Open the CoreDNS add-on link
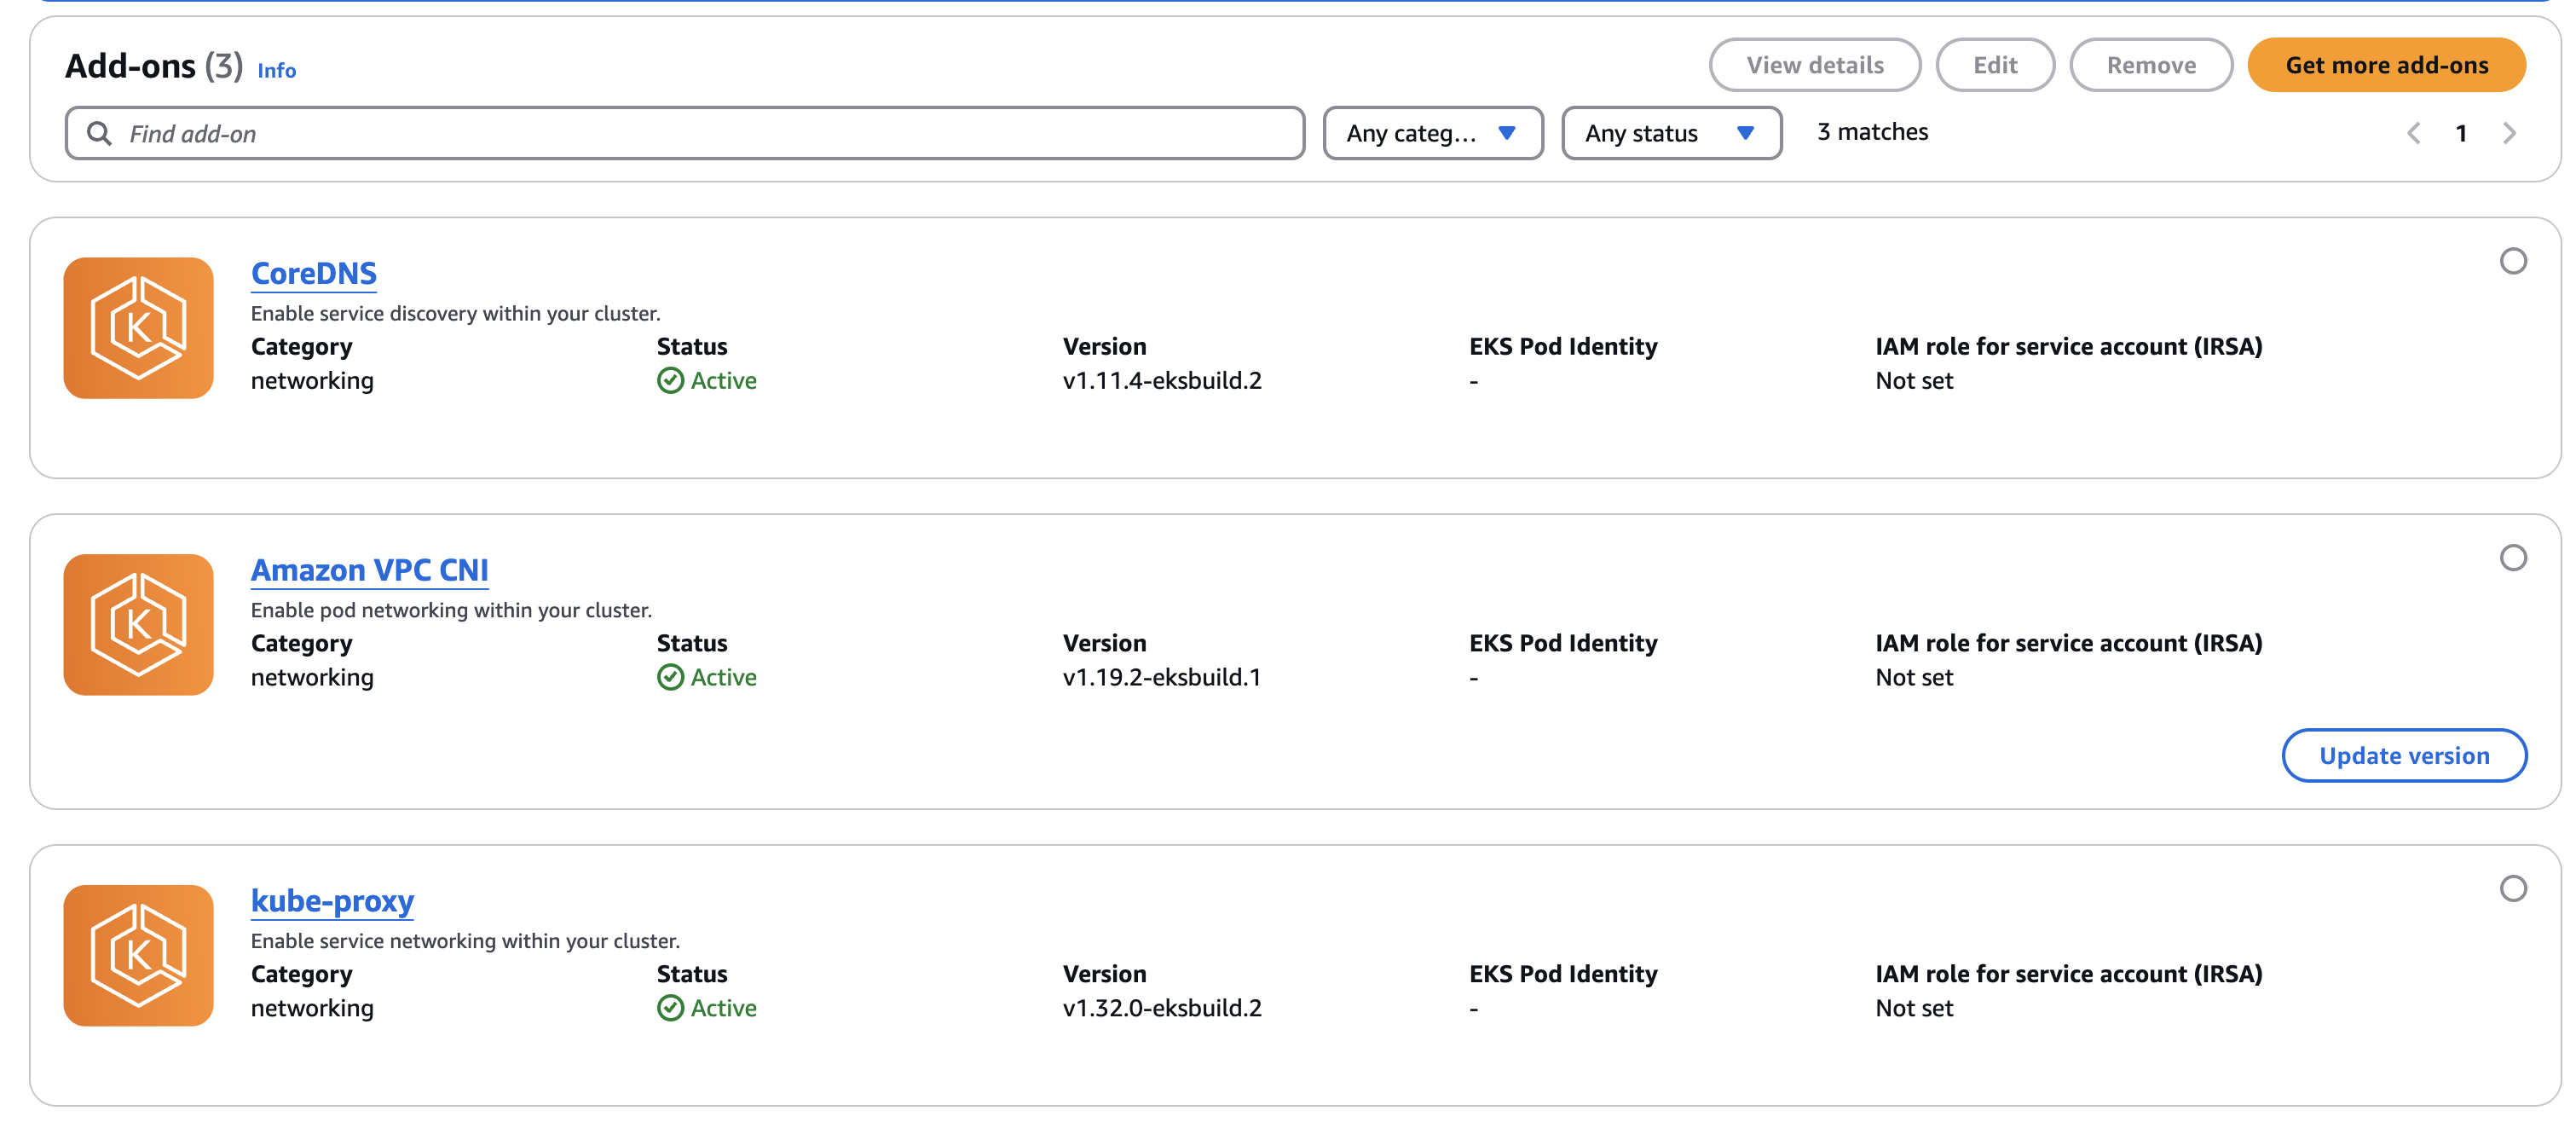2576x1134 pixels. click(313, 273)
